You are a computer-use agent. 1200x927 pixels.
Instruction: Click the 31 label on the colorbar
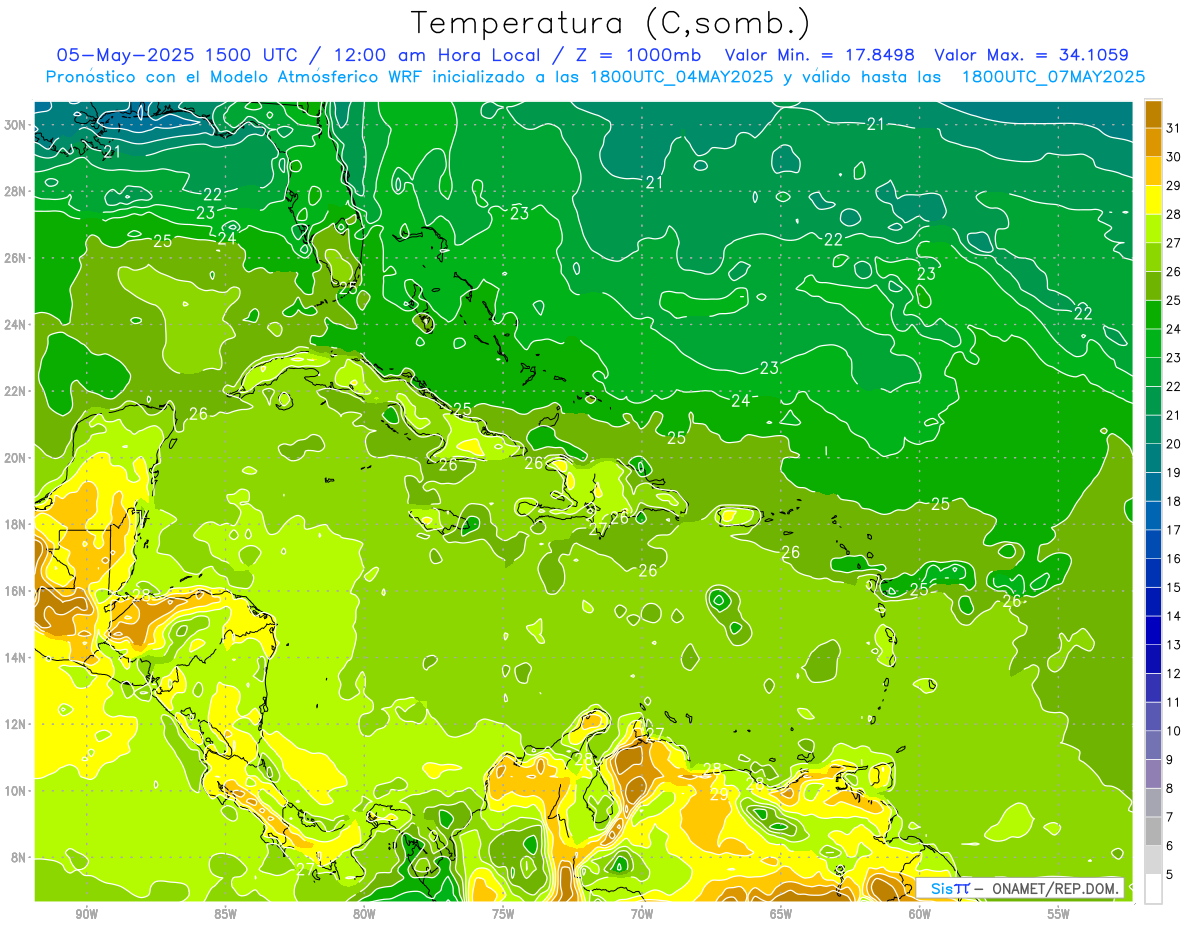1173,128
